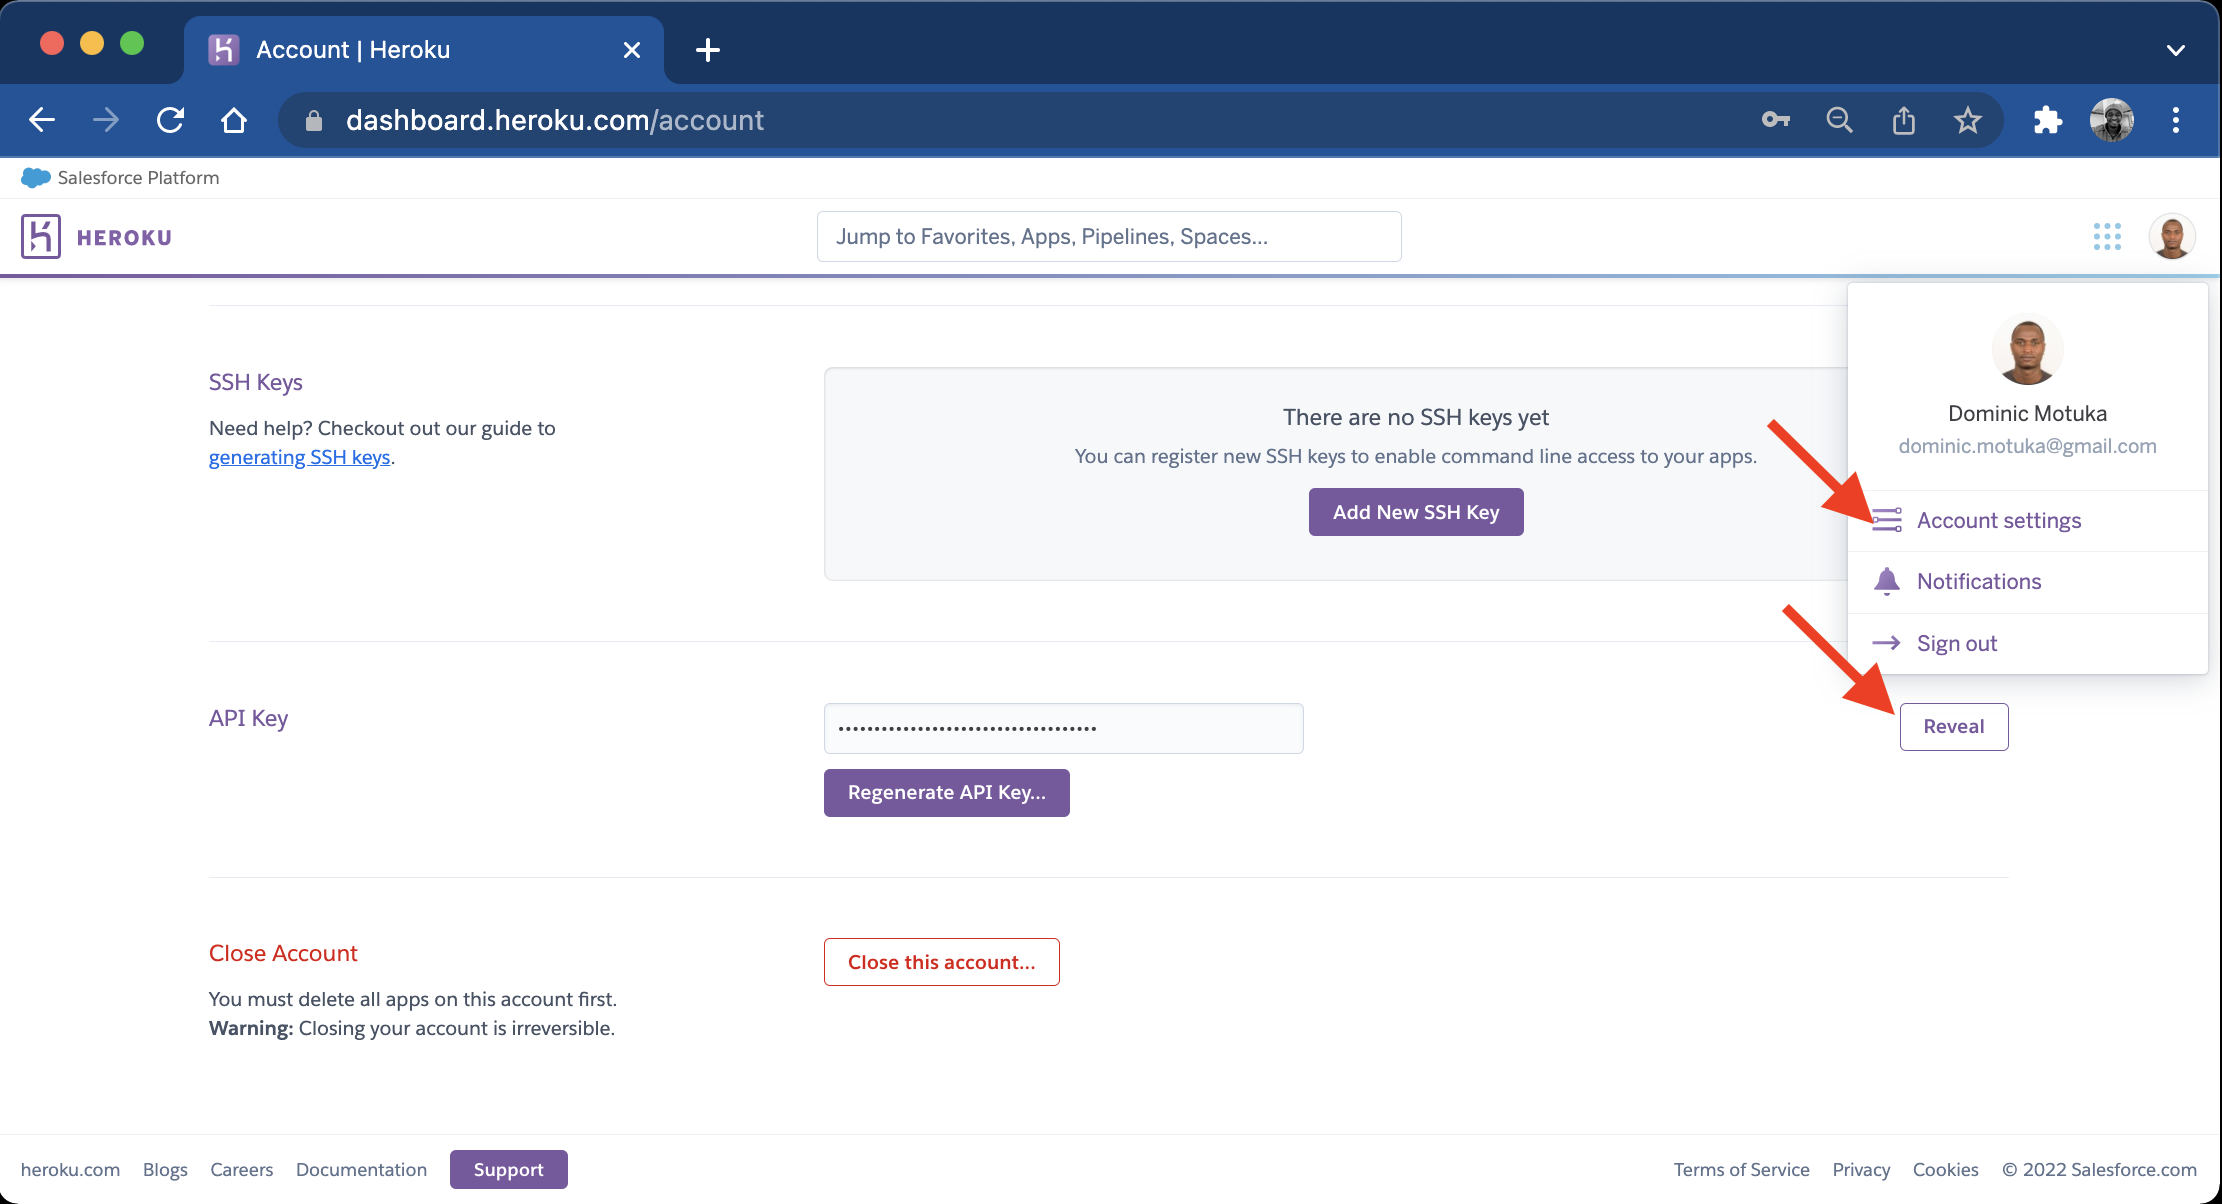The image size is (2222, 1204).
Task: Click the bookmark star in address bar
Action: tap(1967, 119)
